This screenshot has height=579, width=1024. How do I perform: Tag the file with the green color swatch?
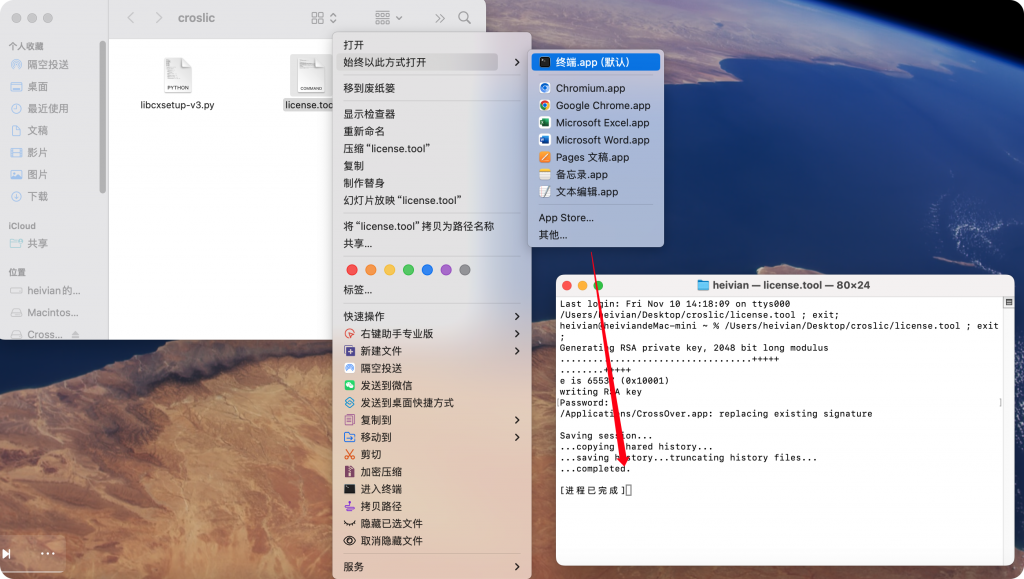pyautogui.click(x=406, y=269)
